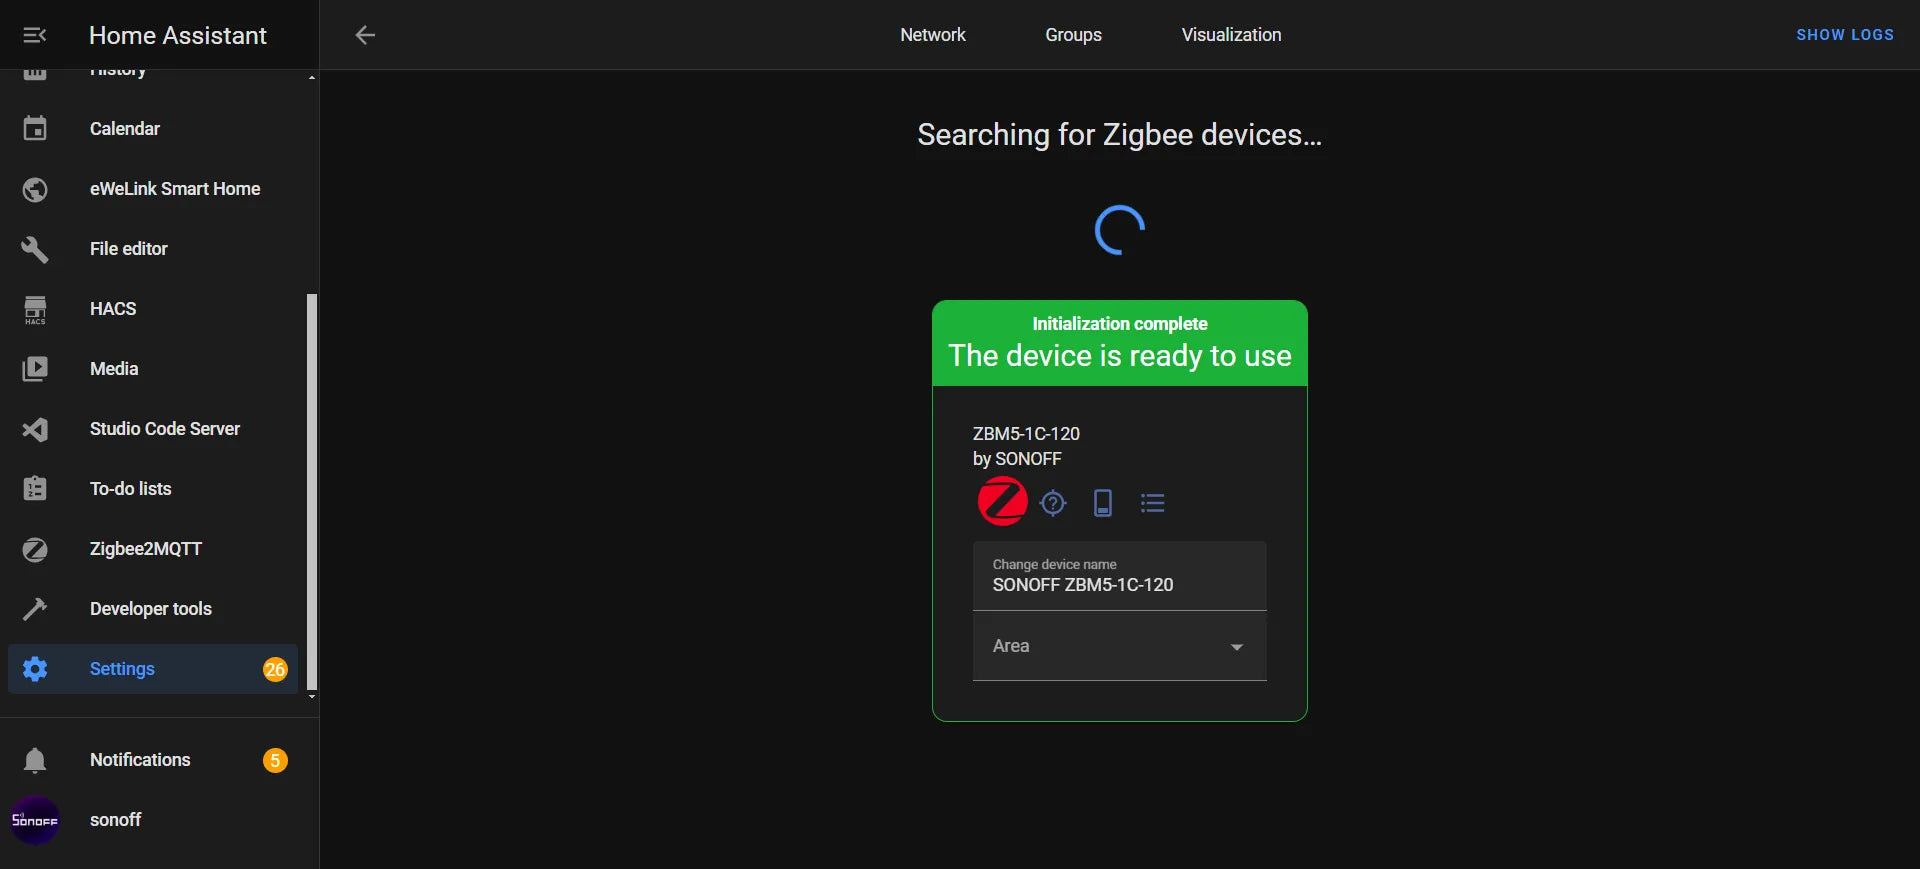Click the Change device name field
Viewport: 1920px width, 869px height.
1120,576
